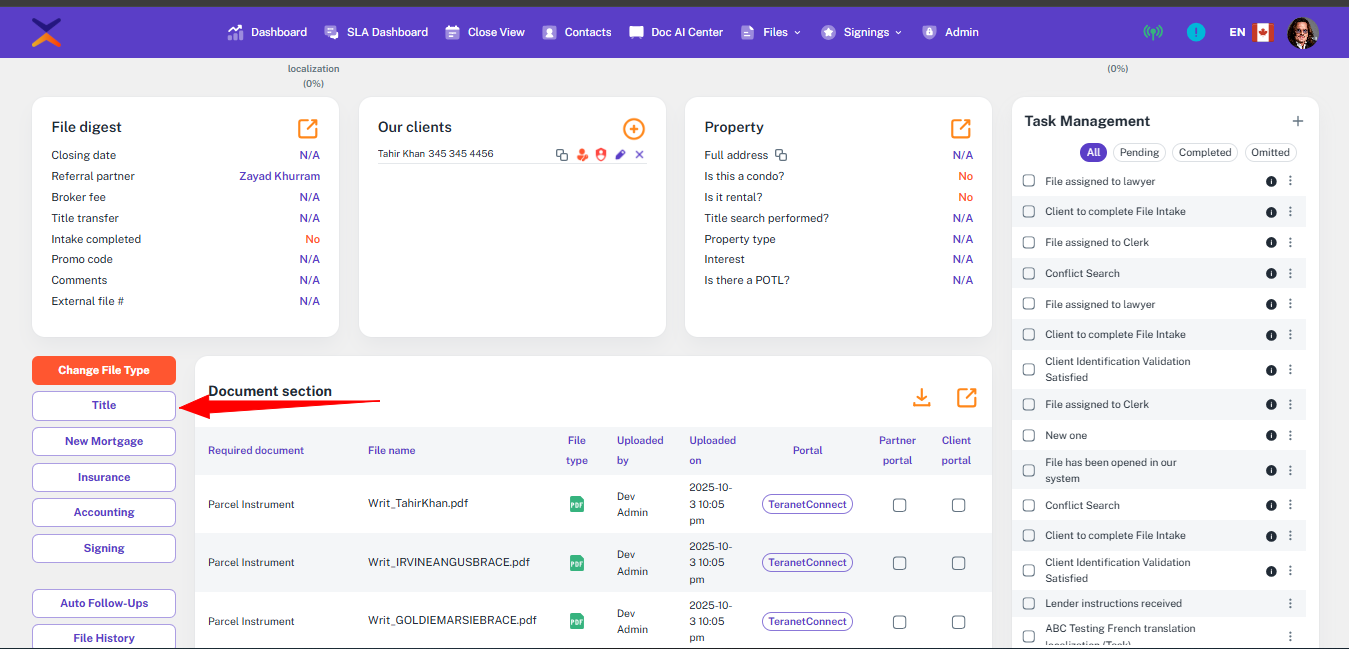This screenshot has width=1349, height=649.
Task: Expand the Files dropdown in the navbar
Action: 771,32
